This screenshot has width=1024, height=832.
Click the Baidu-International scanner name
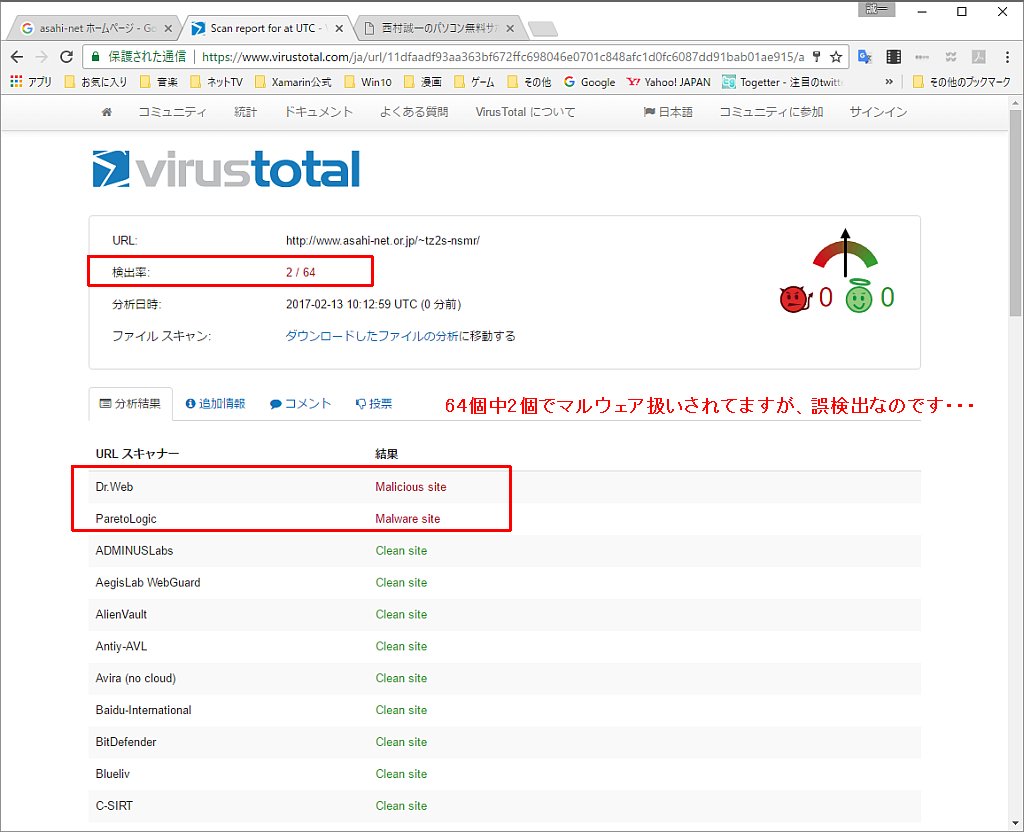(x=144, y=710)
